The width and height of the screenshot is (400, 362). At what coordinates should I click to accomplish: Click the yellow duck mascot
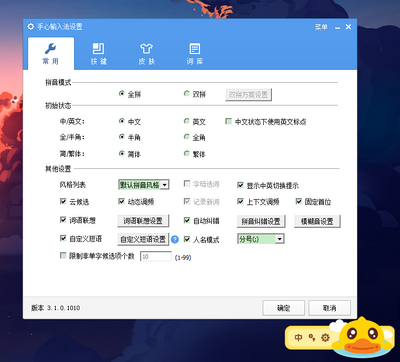click(x=362, y=337)
